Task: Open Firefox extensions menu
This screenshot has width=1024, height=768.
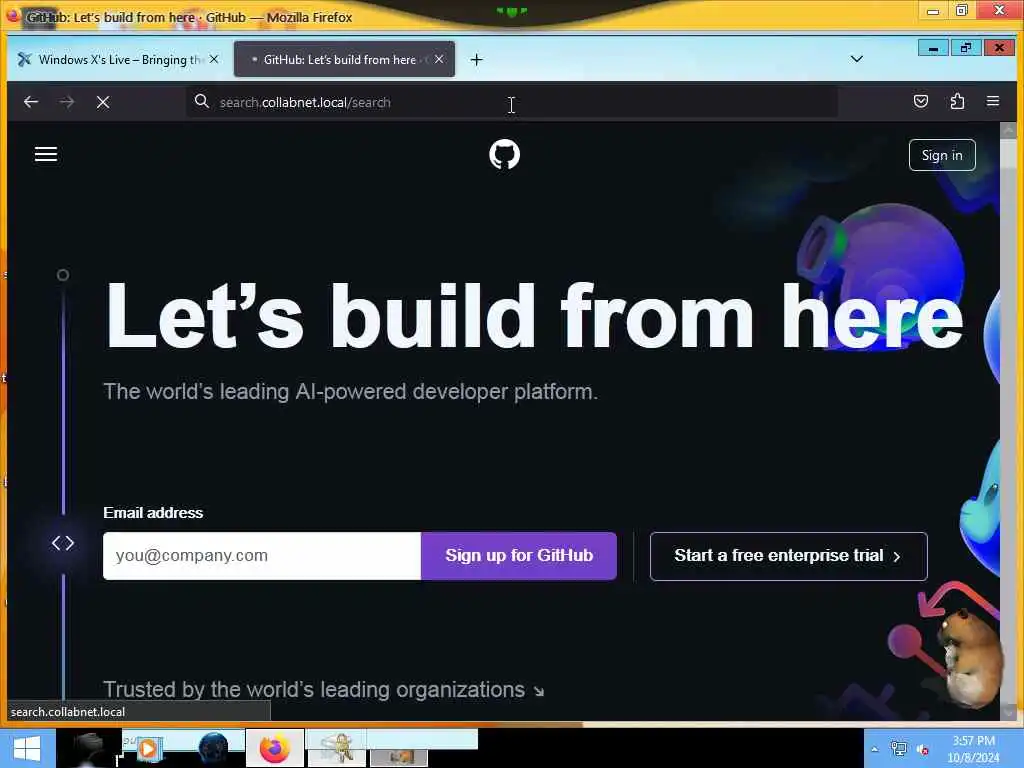Action: tap(957, 101)
